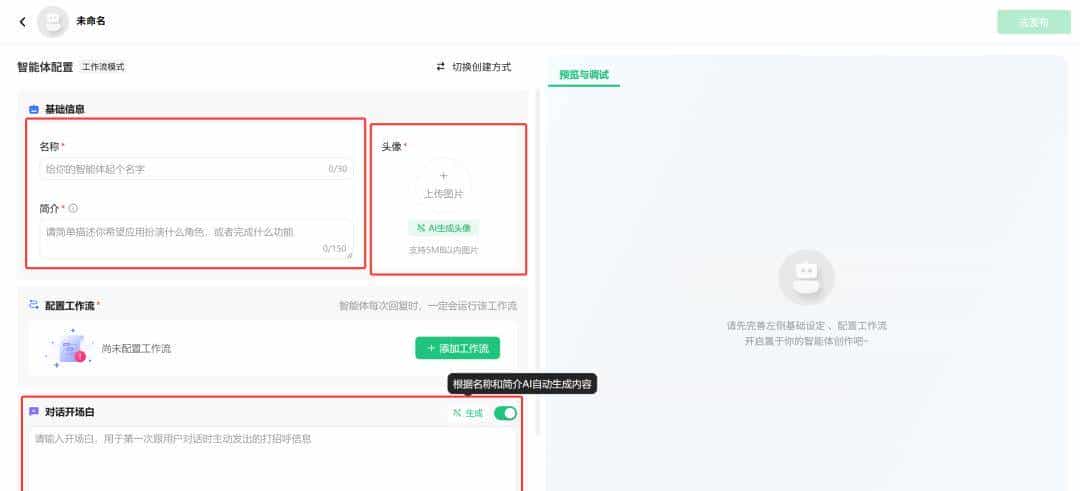1080x491 pixels.
Task: Click the 添加工作流 button
Action: 457,348
